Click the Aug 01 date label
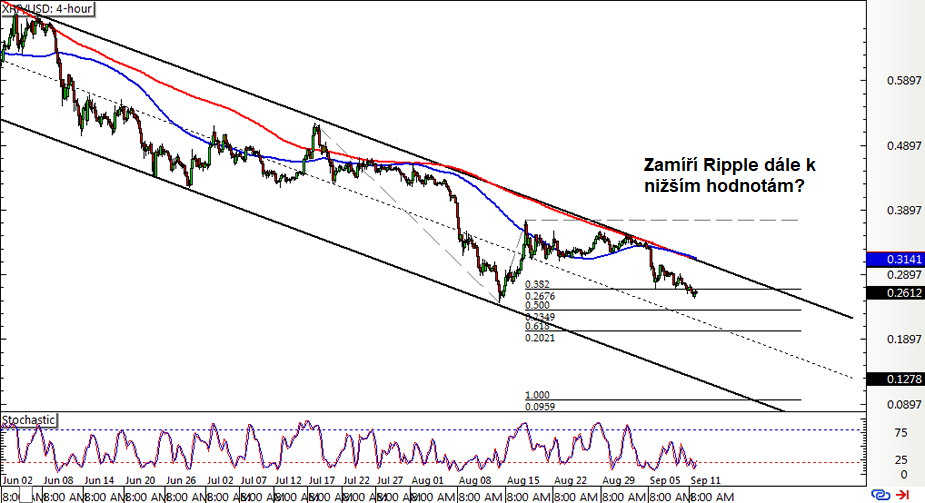Image resolution: width=925 pixels, height=503 pixels. pos(427,481)
